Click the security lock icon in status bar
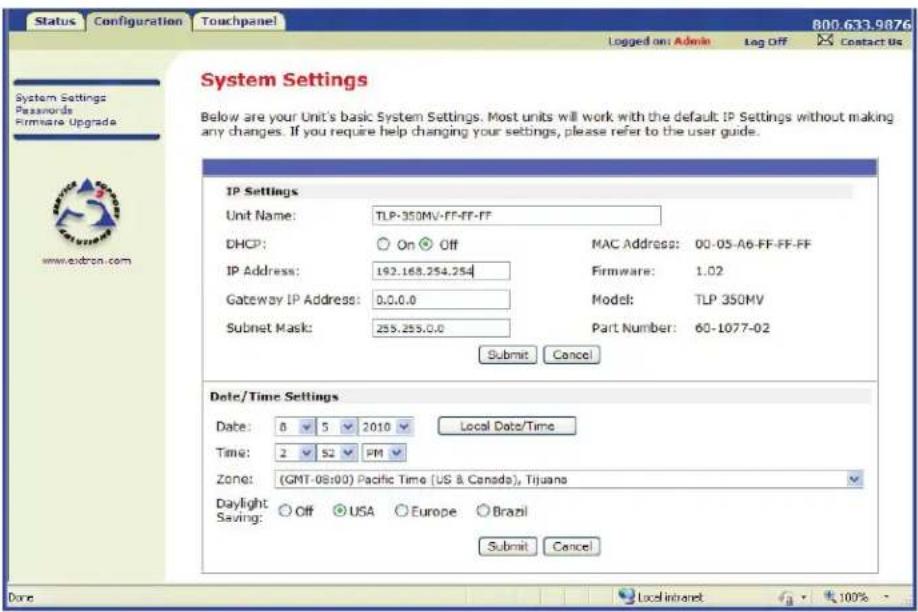918x612 pixels. tap(786, 597)
